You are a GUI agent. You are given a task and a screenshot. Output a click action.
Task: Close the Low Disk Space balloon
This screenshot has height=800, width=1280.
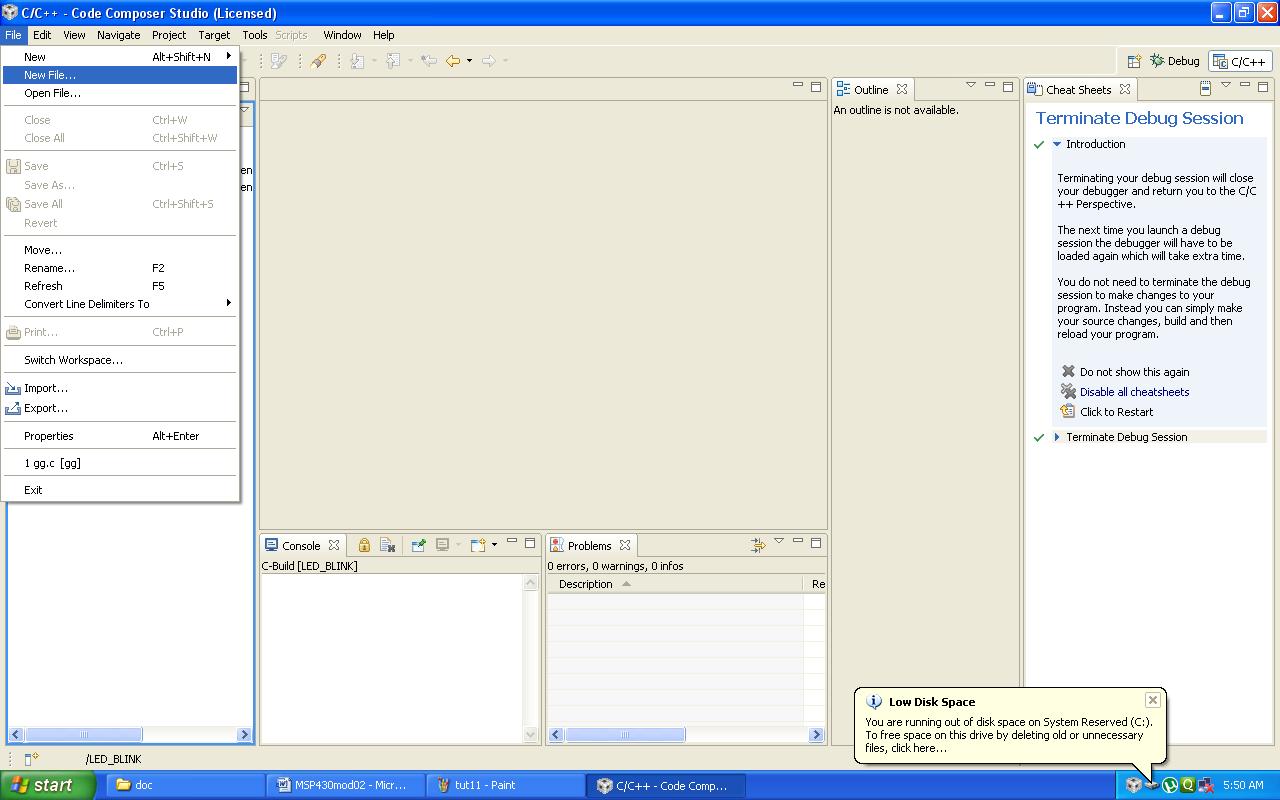pyautogui.click(x=1152, y=700)
